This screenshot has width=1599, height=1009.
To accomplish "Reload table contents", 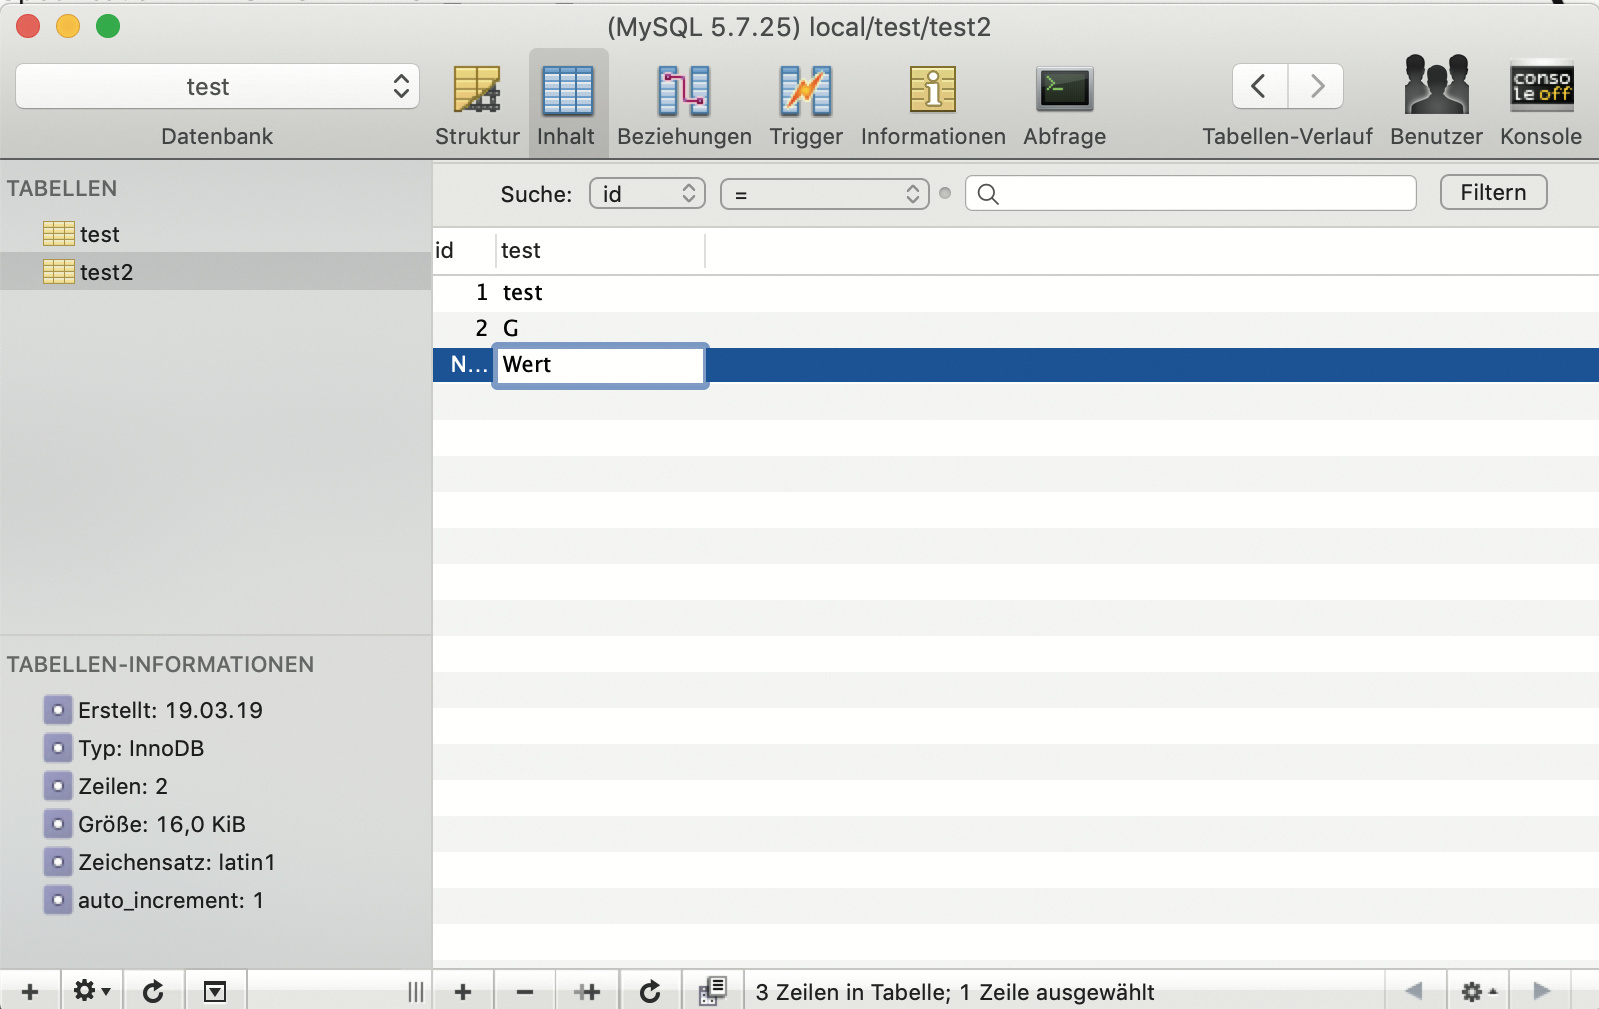I will click(650, 991).
